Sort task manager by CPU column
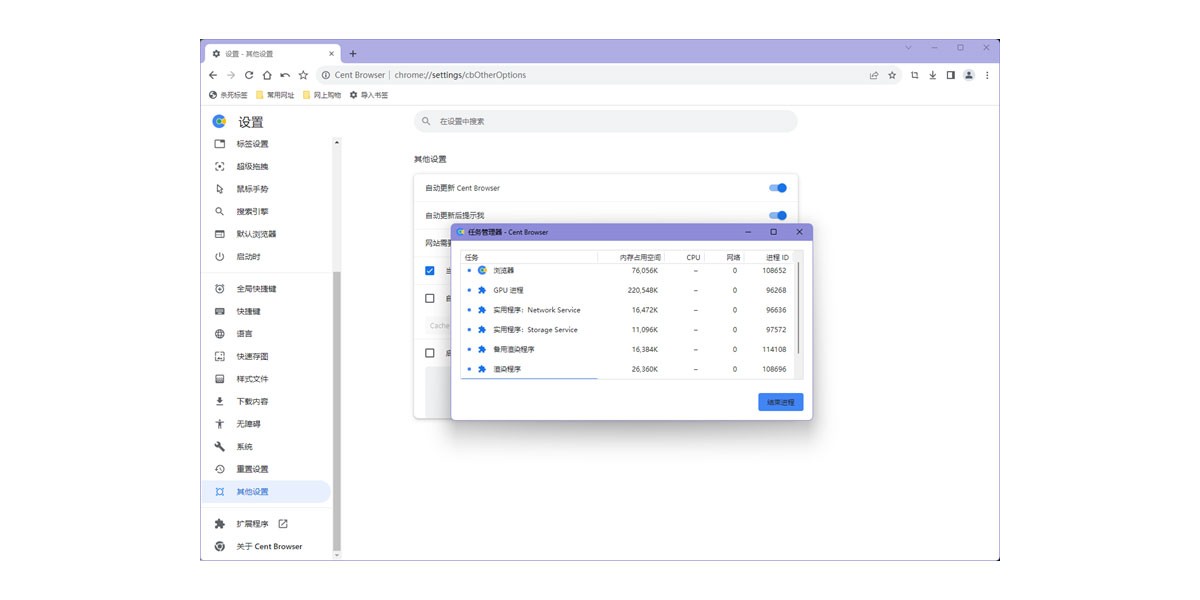Viewport: 1200px width, 600px height. pos(684,257)
